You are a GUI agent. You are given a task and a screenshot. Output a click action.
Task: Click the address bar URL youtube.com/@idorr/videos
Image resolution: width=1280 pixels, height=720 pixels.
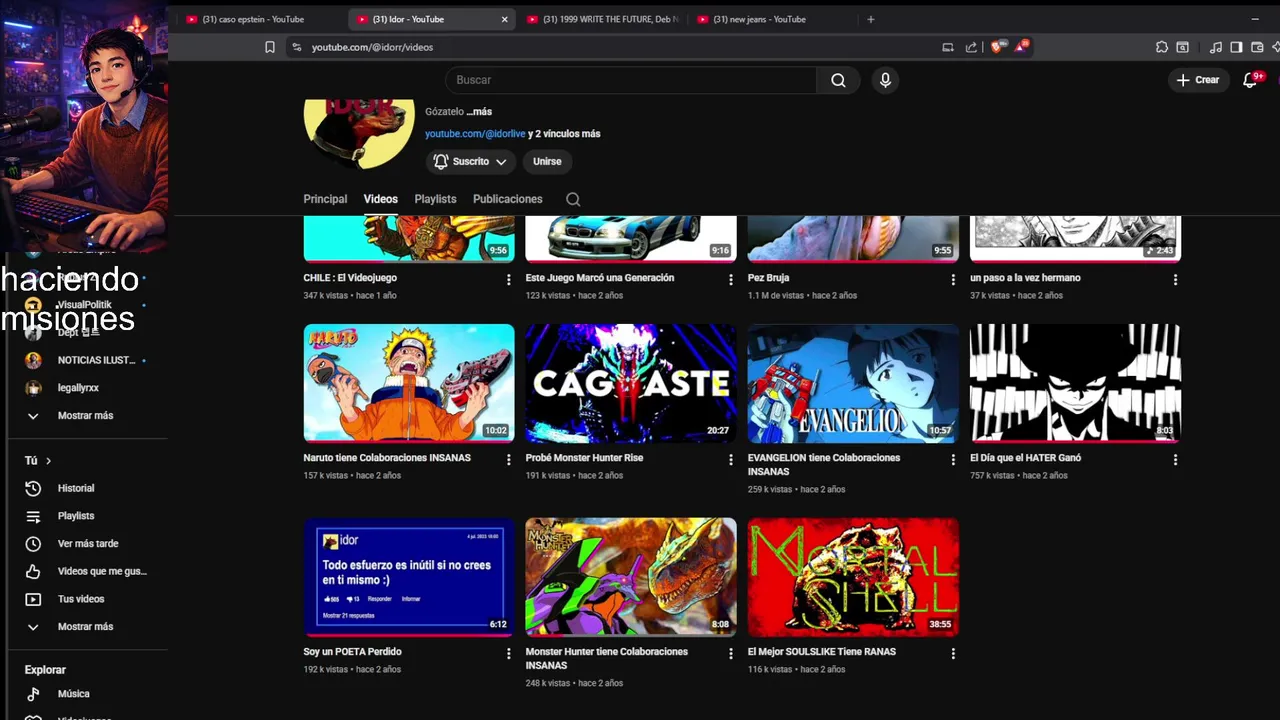point(372,47)
